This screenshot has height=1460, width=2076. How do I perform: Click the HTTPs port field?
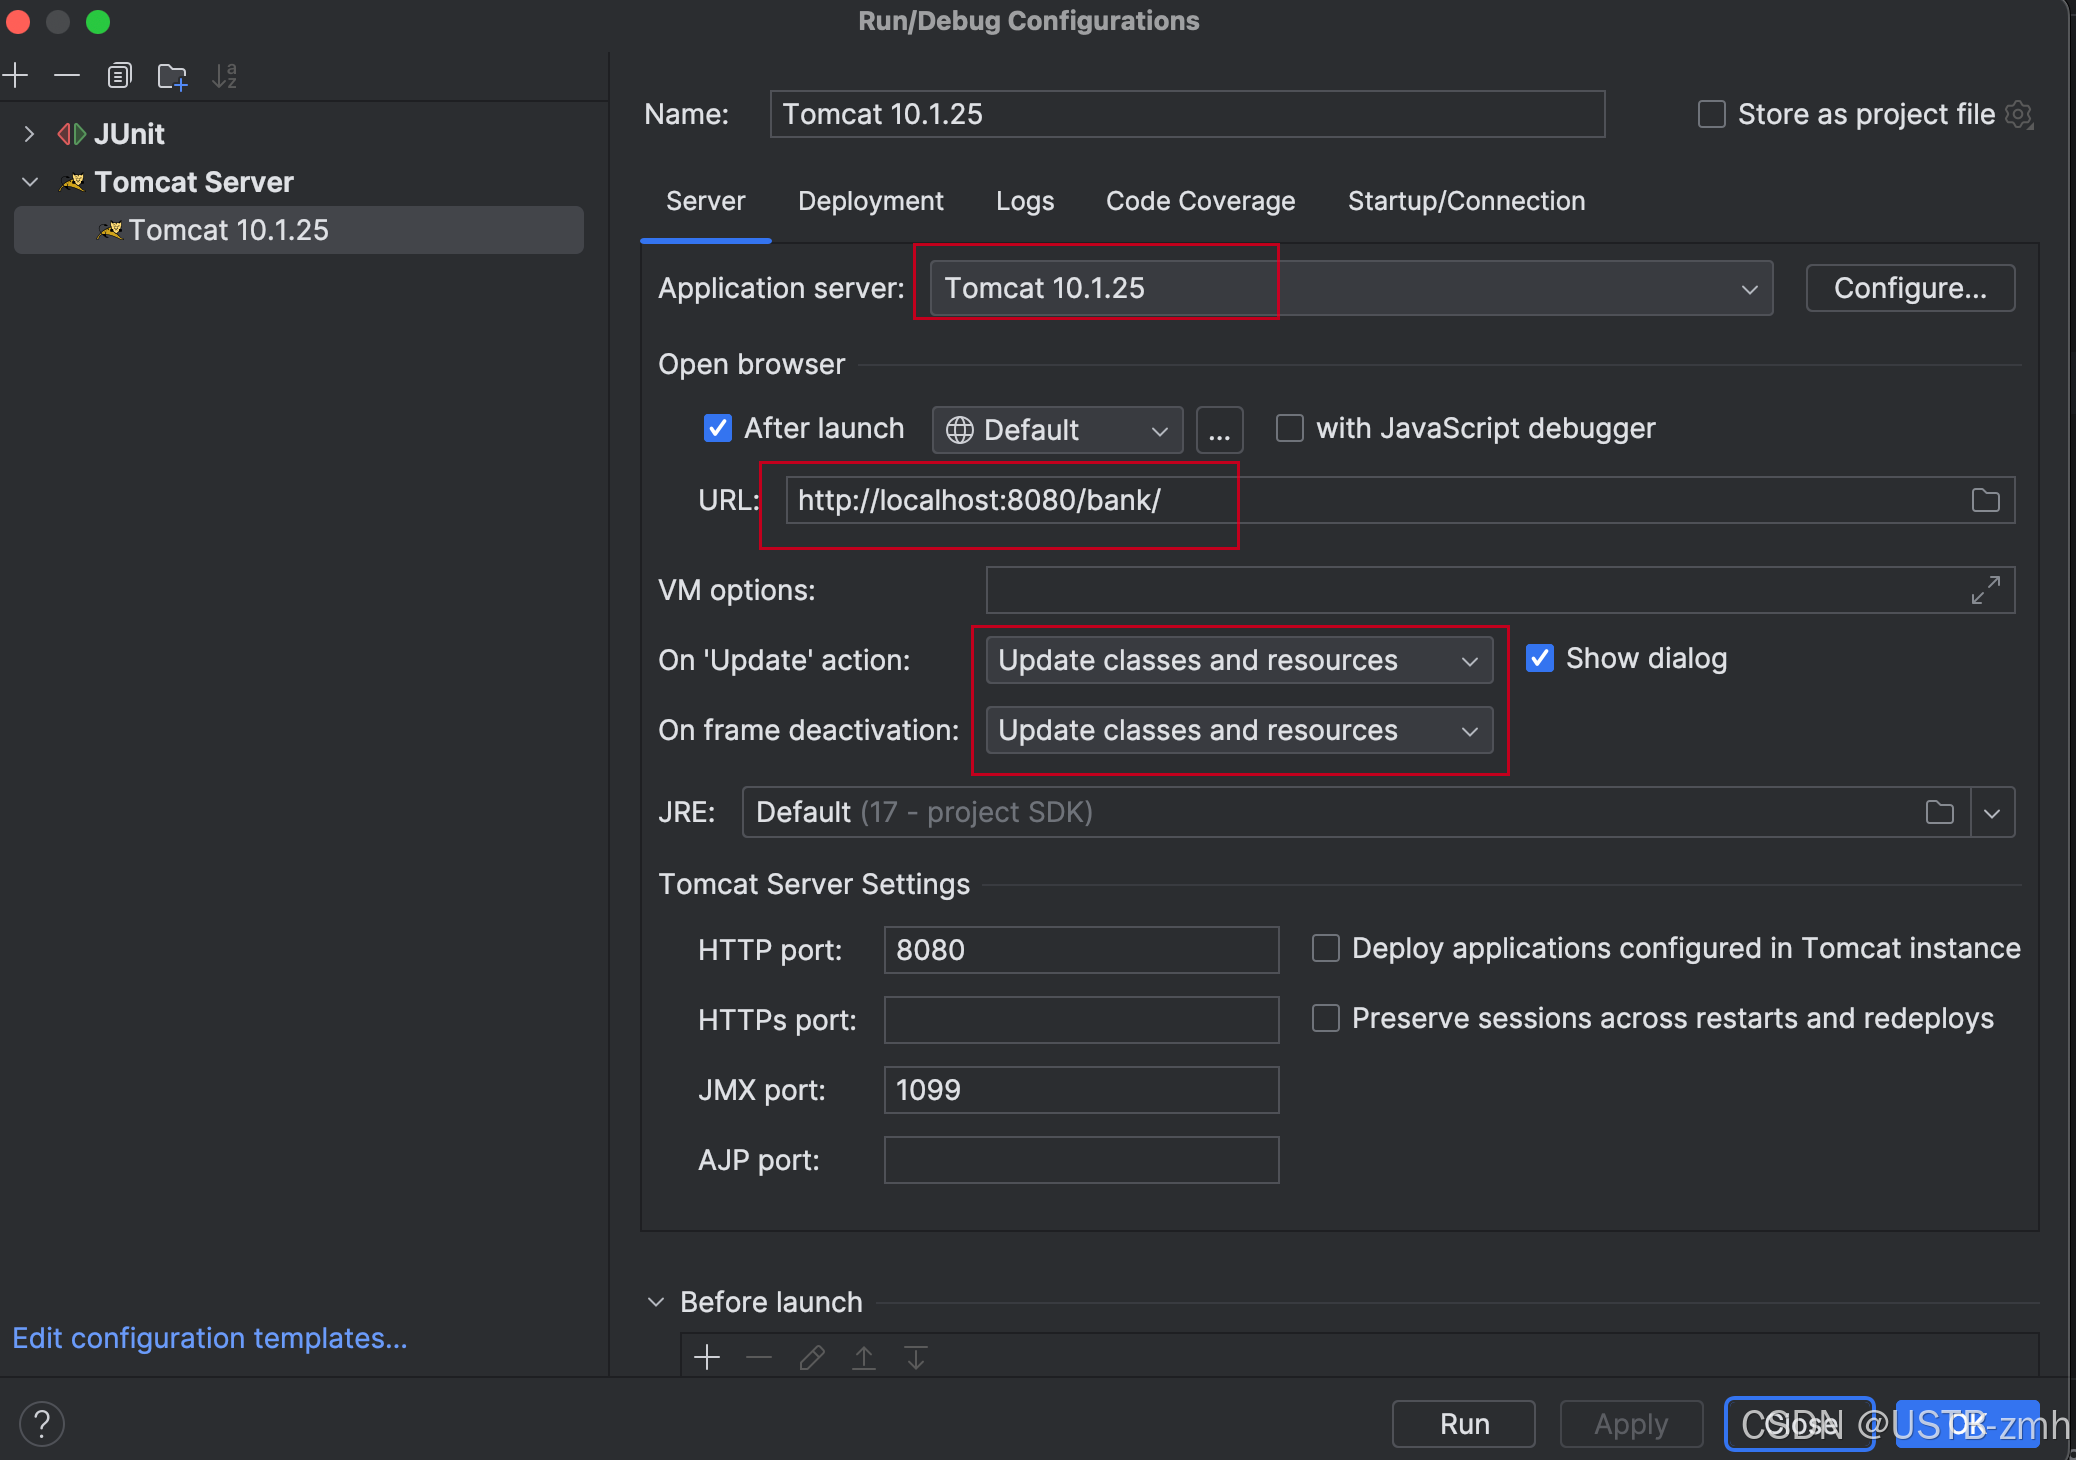click(x=1081, y=1020)
